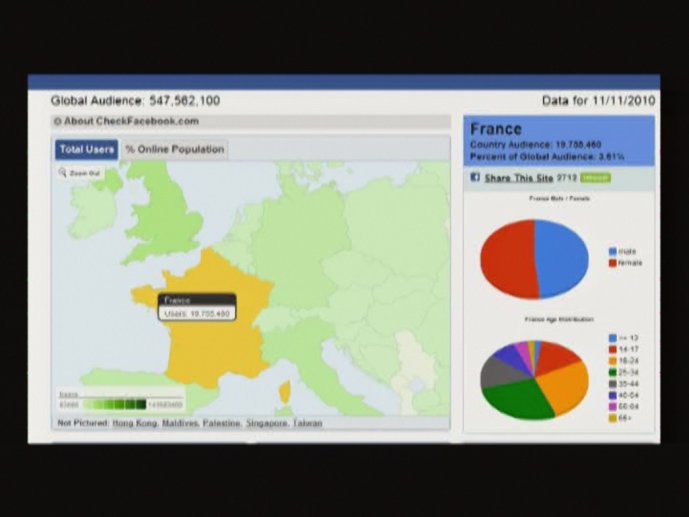Click the 14-17 age legend swatch
The image size is (689, 517).
click(613, 350)
